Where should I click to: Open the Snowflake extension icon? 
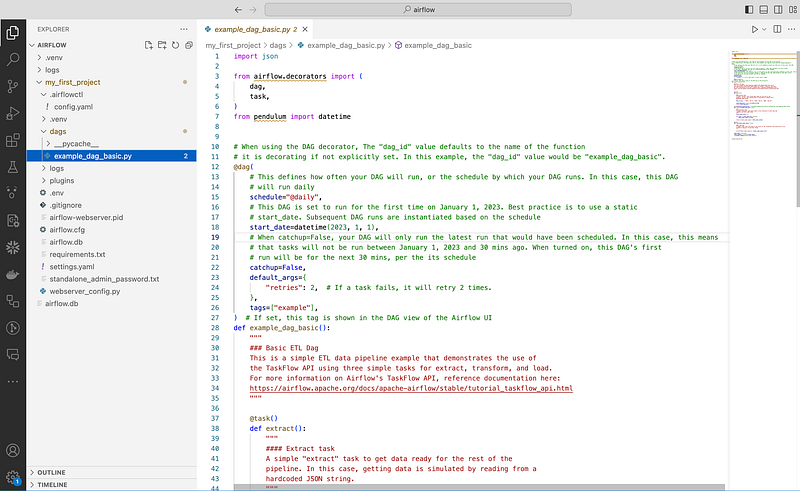click(x=13, y=248)
